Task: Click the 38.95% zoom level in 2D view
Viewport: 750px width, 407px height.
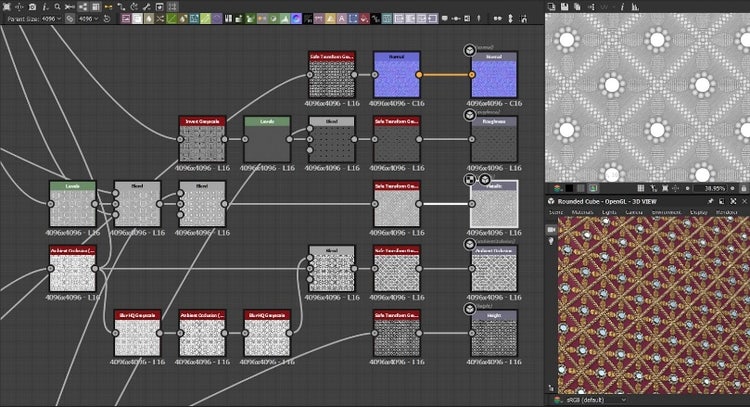Action: [713, 187]
